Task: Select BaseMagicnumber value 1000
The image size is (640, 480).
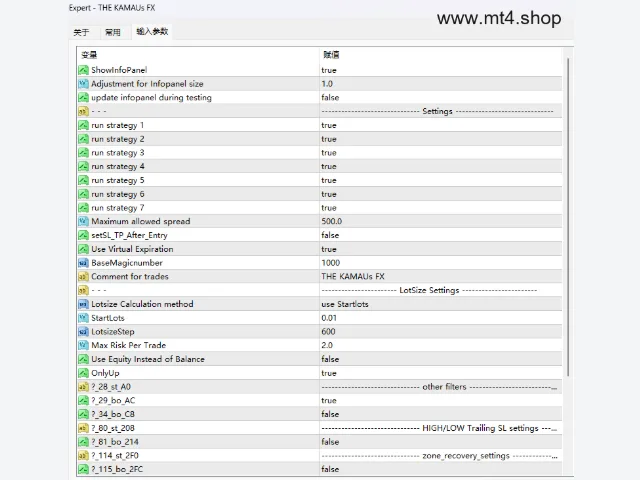Action: [x=331, y=263]
